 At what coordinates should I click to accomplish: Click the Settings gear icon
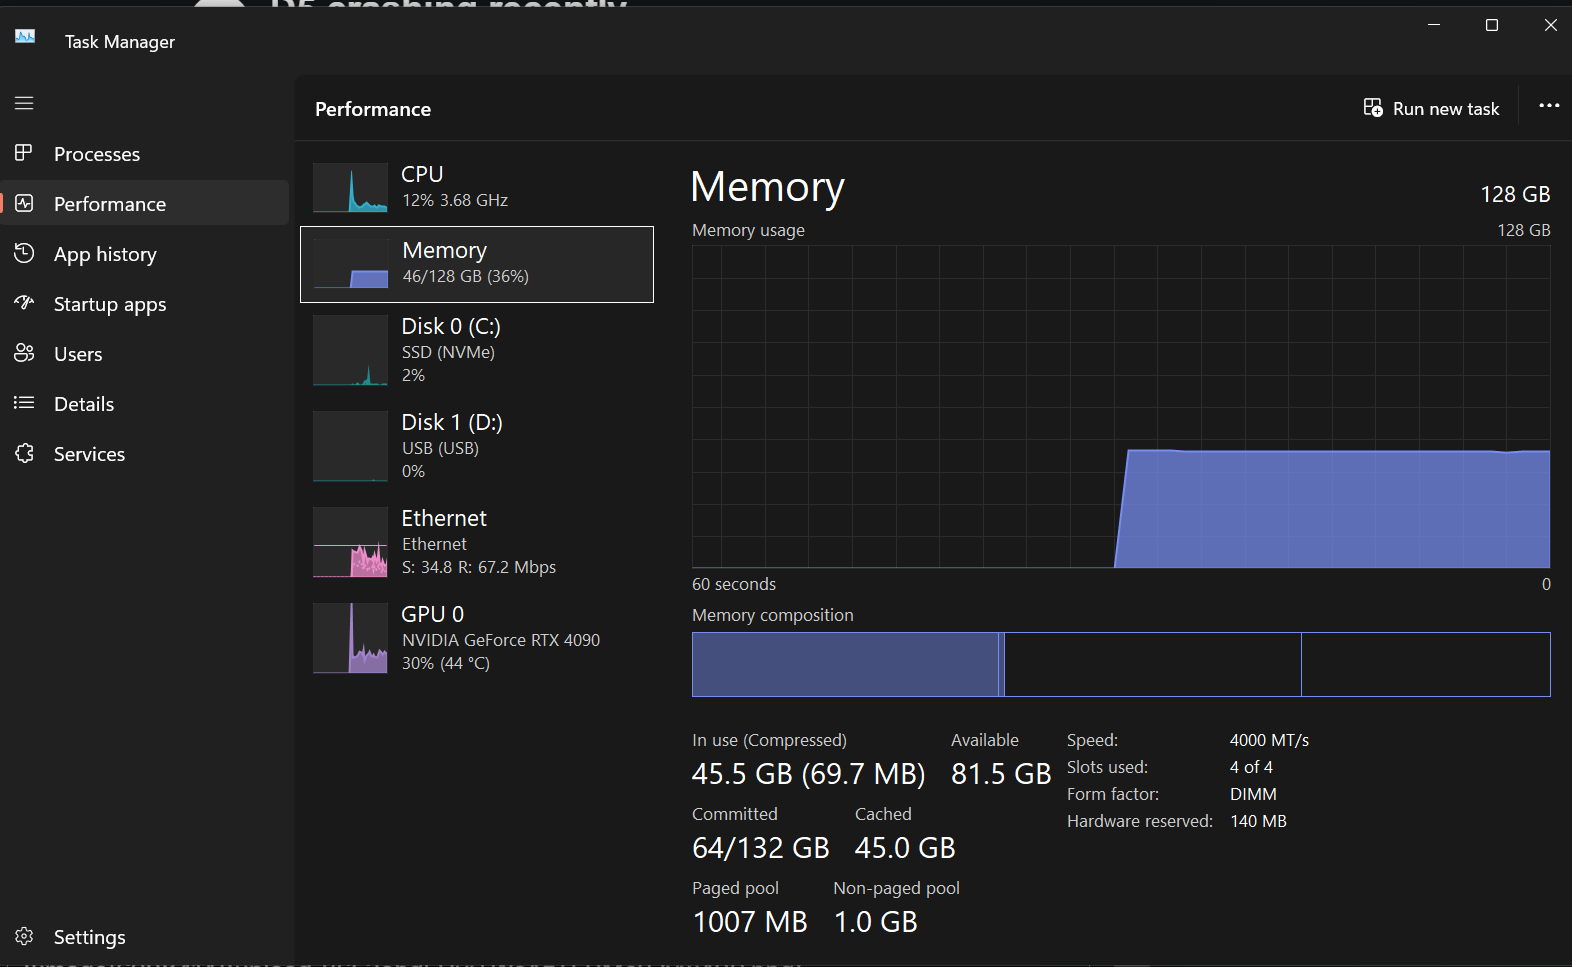[x=24, y=936]
